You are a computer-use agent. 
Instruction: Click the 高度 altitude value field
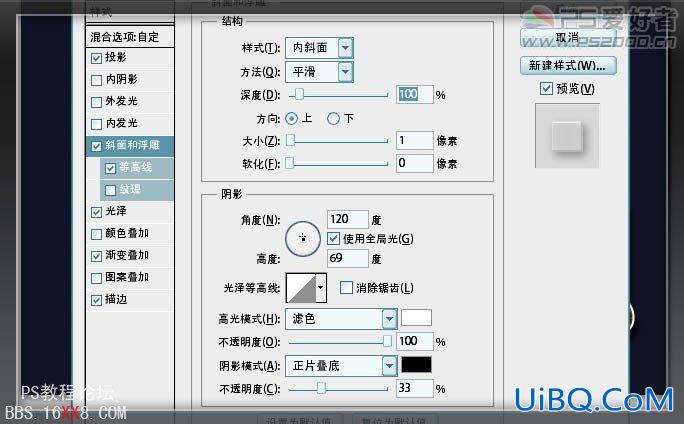(x=348, y=258)
